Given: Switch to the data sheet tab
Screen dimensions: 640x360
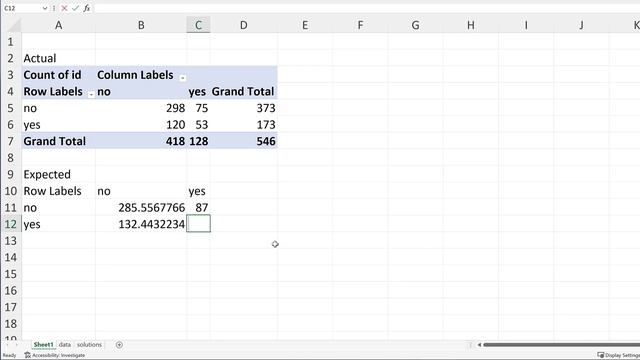Looking at the screenshot, I should pos(64,344).
